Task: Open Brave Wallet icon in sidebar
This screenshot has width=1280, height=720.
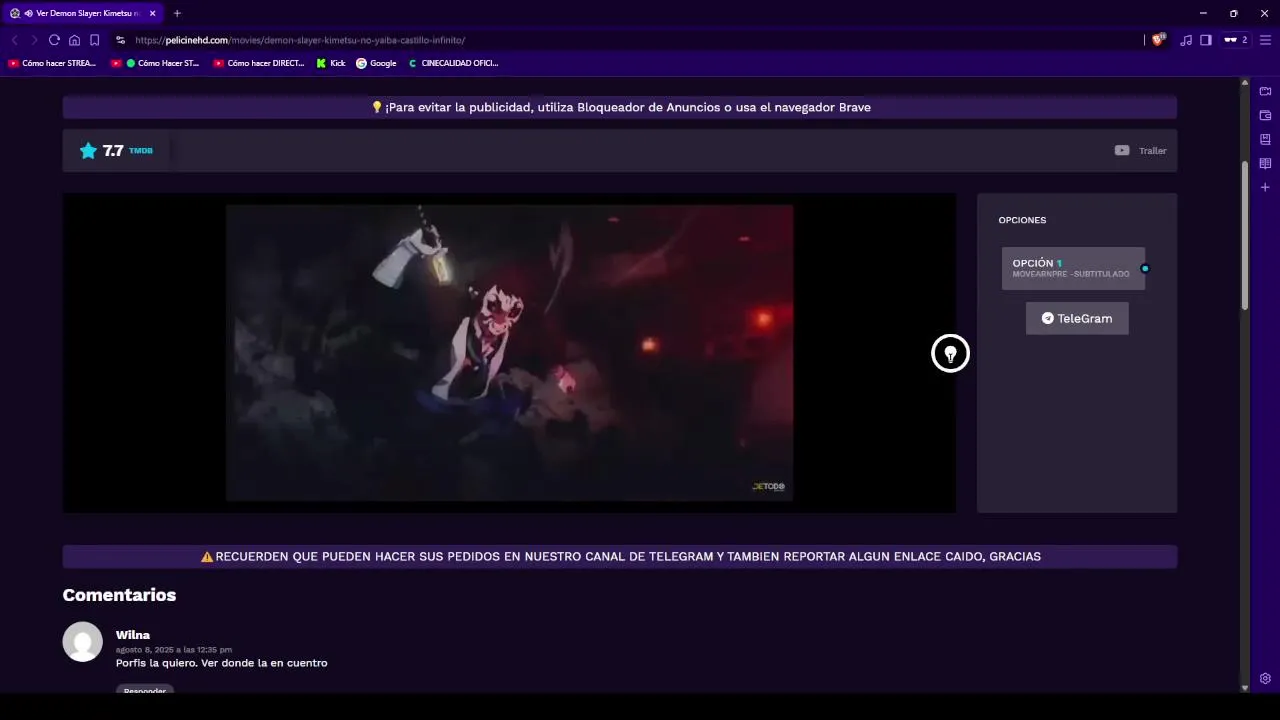Action: click(x=1265, y=115)
